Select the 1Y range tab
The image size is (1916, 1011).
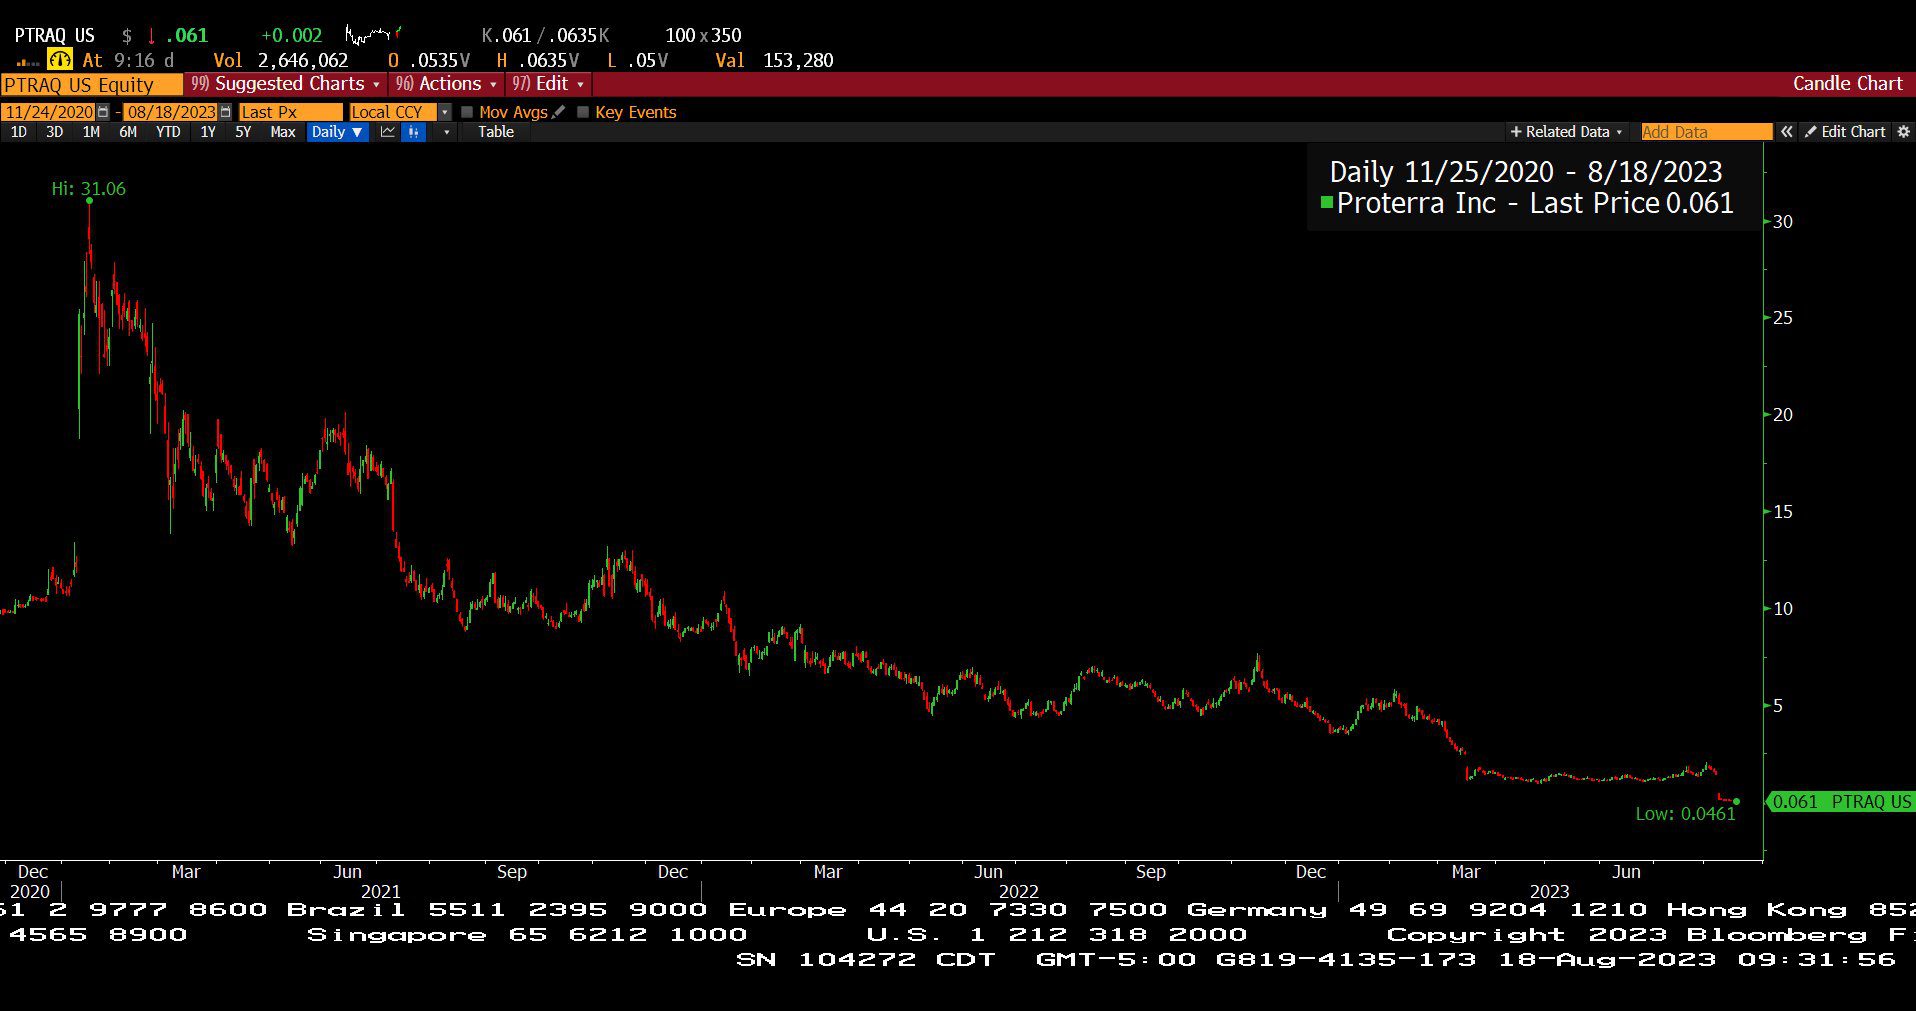click(x=208, y=132)
